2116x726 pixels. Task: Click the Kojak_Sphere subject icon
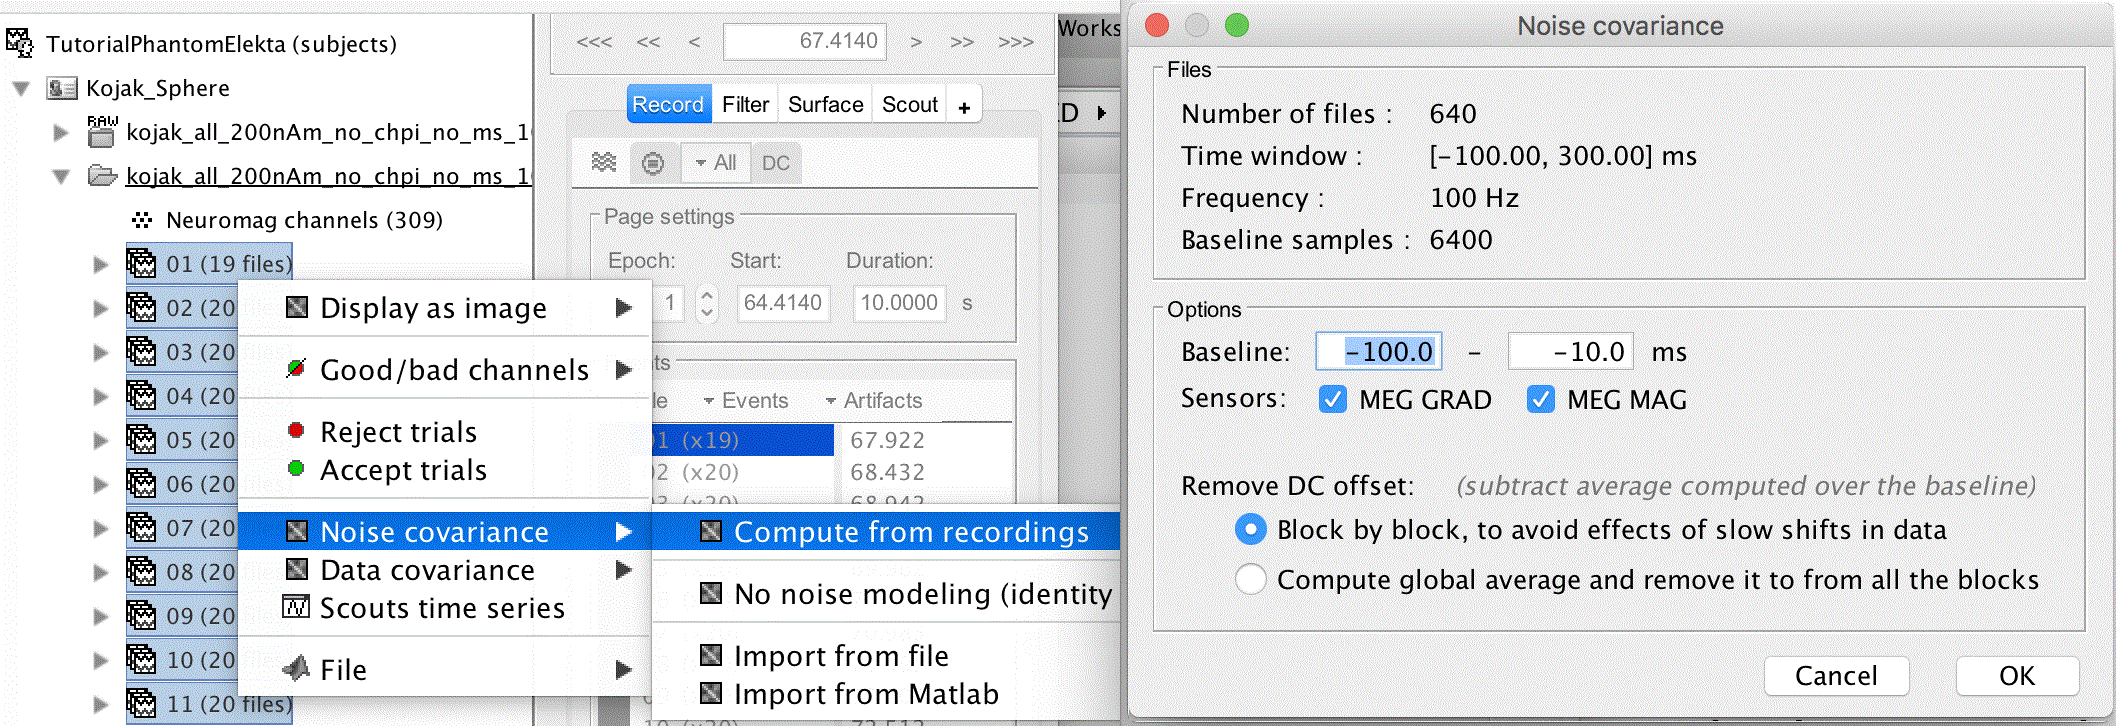click(x=62, y=88)
